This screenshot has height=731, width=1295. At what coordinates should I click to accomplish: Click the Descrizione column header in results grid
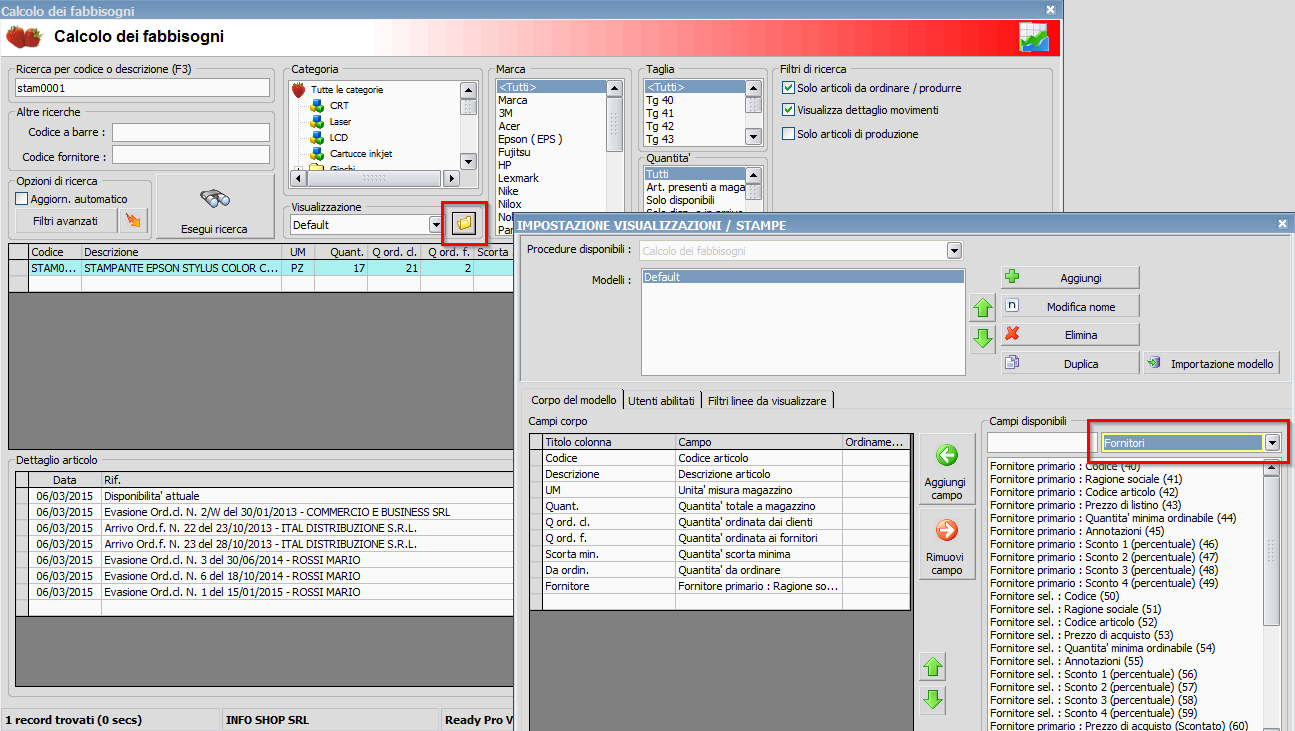[x=181, y=252]
